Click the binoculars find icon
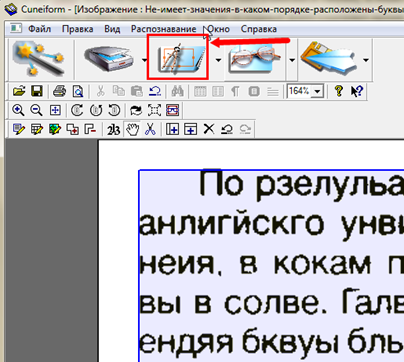The height and width of the screenshot is (362, 404). 177,91
